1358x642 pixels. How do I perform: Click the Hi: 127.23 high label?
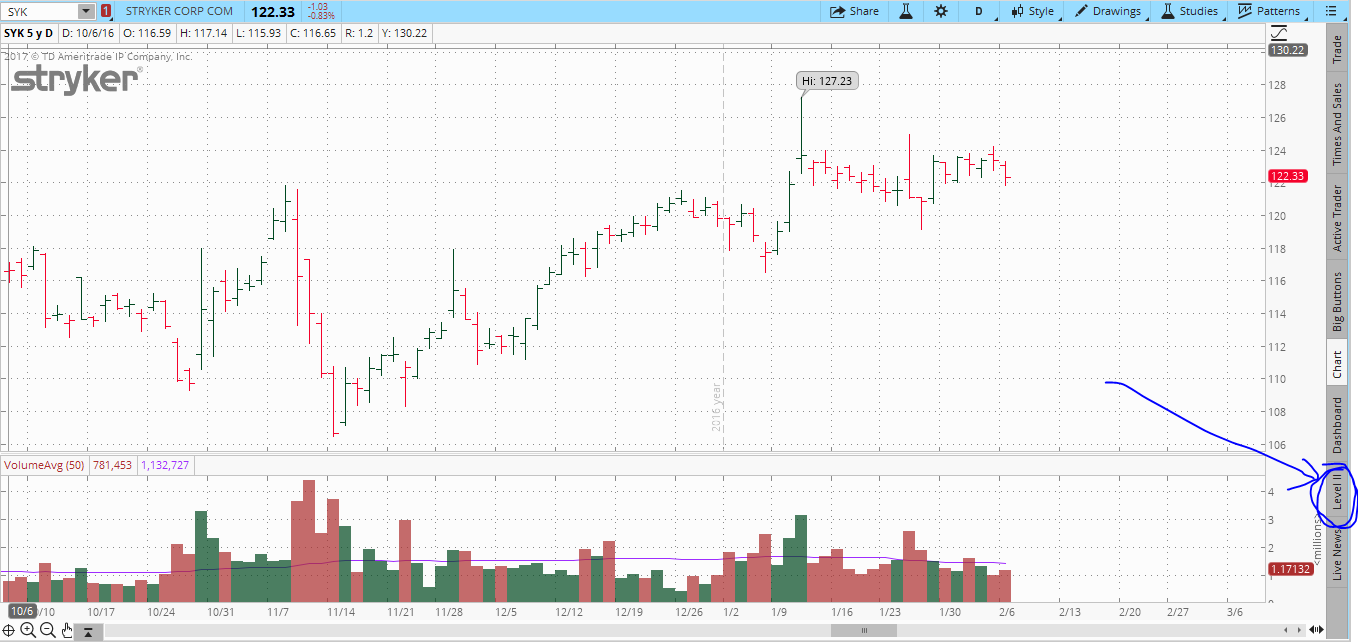[828, 81]
